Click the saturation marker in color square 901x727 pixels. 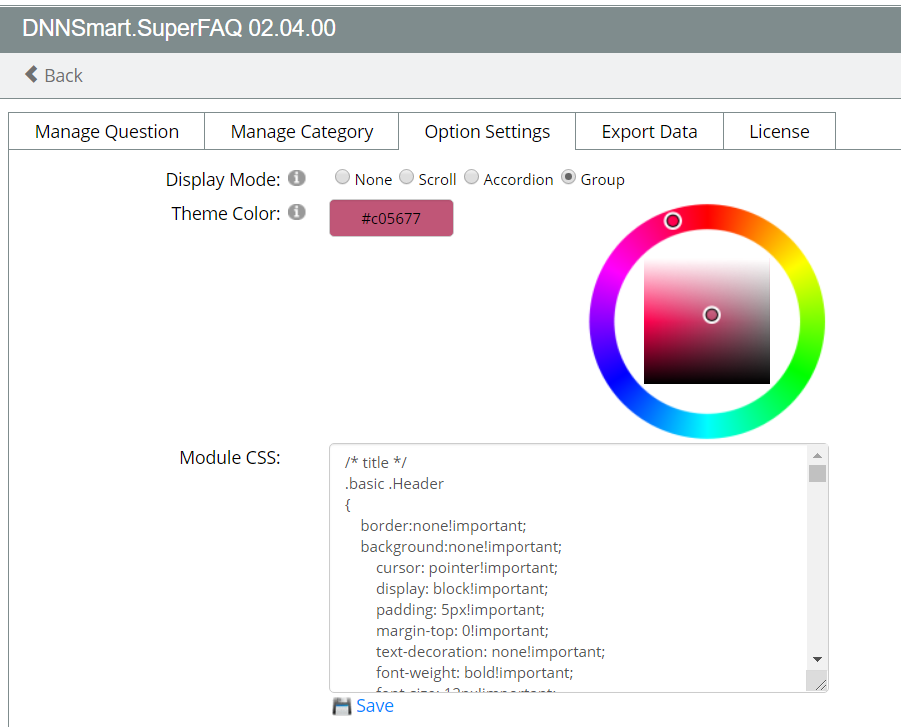click(x=712, y=315)
